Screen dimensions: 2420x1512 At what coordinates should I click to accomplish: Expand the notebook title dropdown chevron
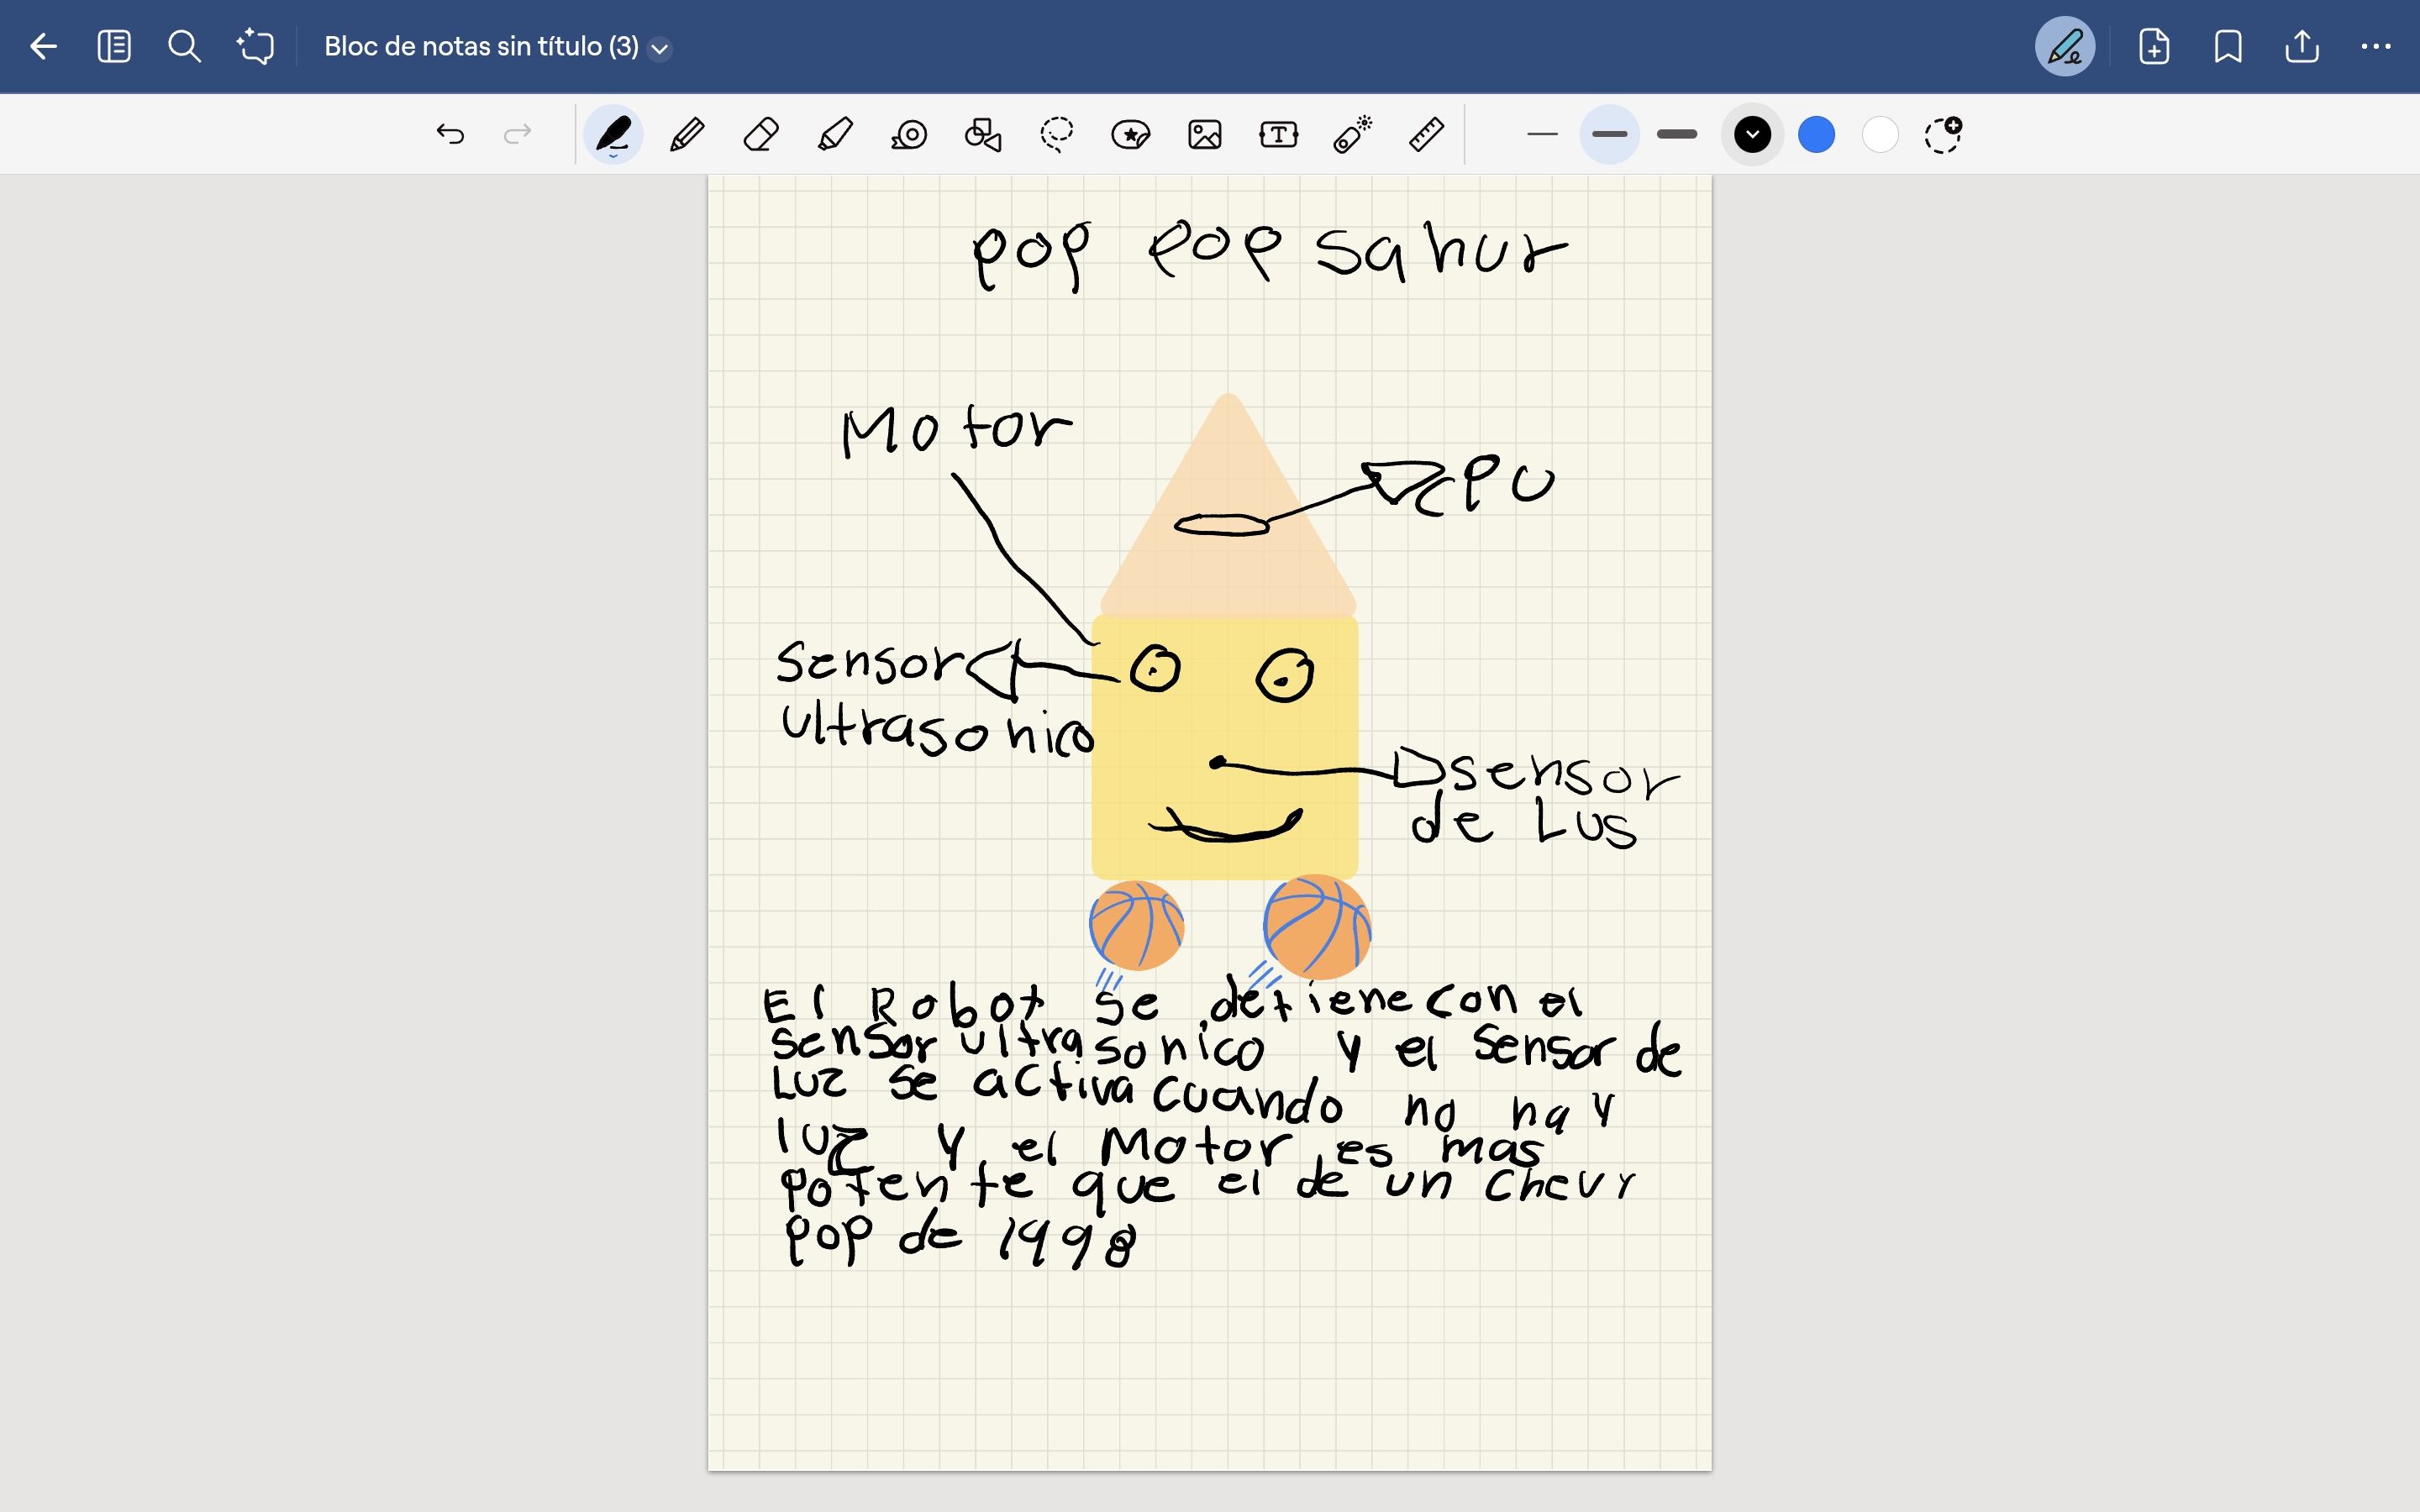pos(660,48)
